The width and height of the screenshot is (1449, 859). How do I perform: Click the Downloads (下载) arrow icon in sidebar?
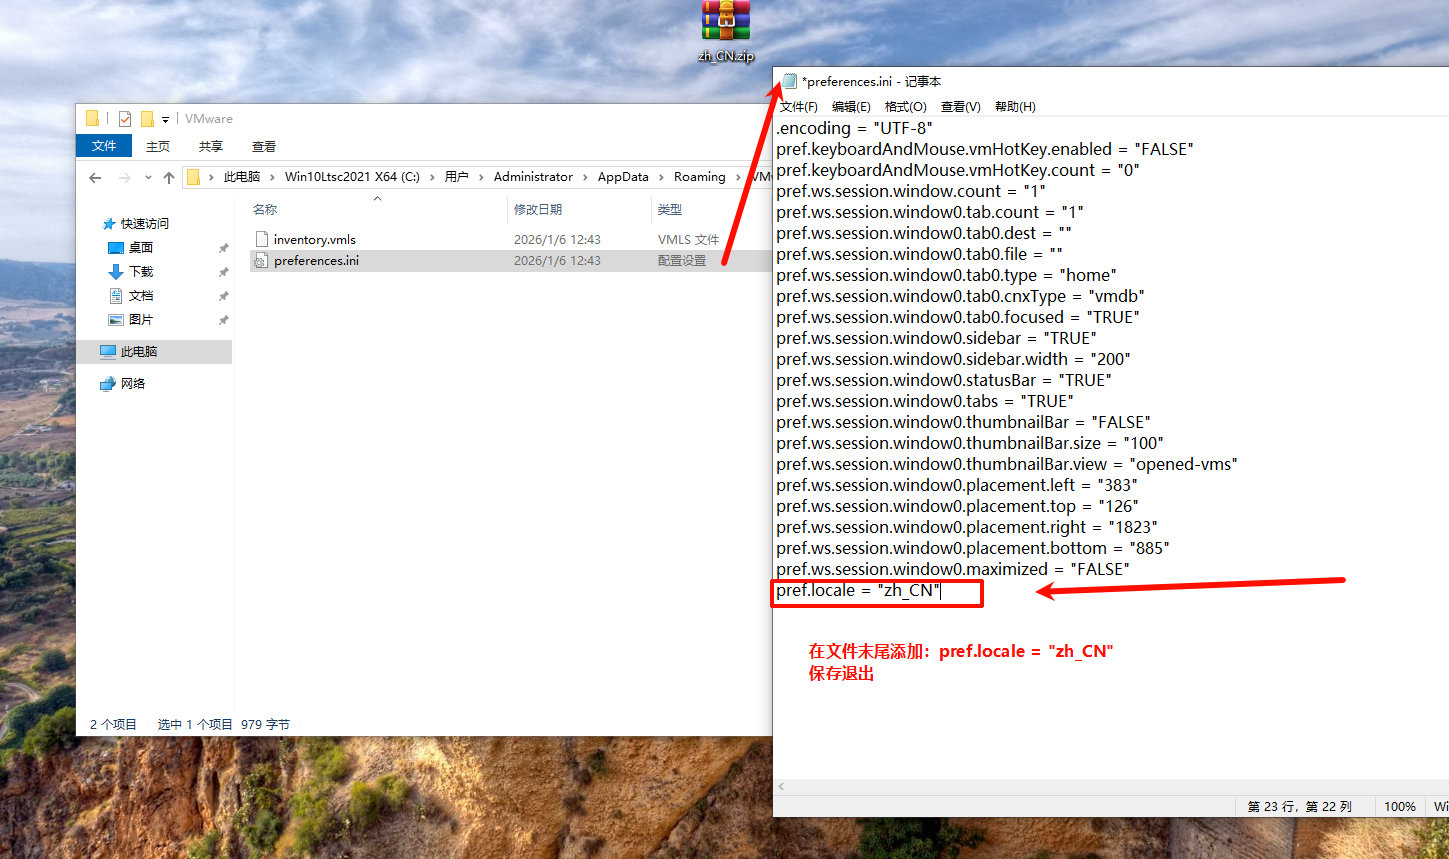tap(116, 272)
